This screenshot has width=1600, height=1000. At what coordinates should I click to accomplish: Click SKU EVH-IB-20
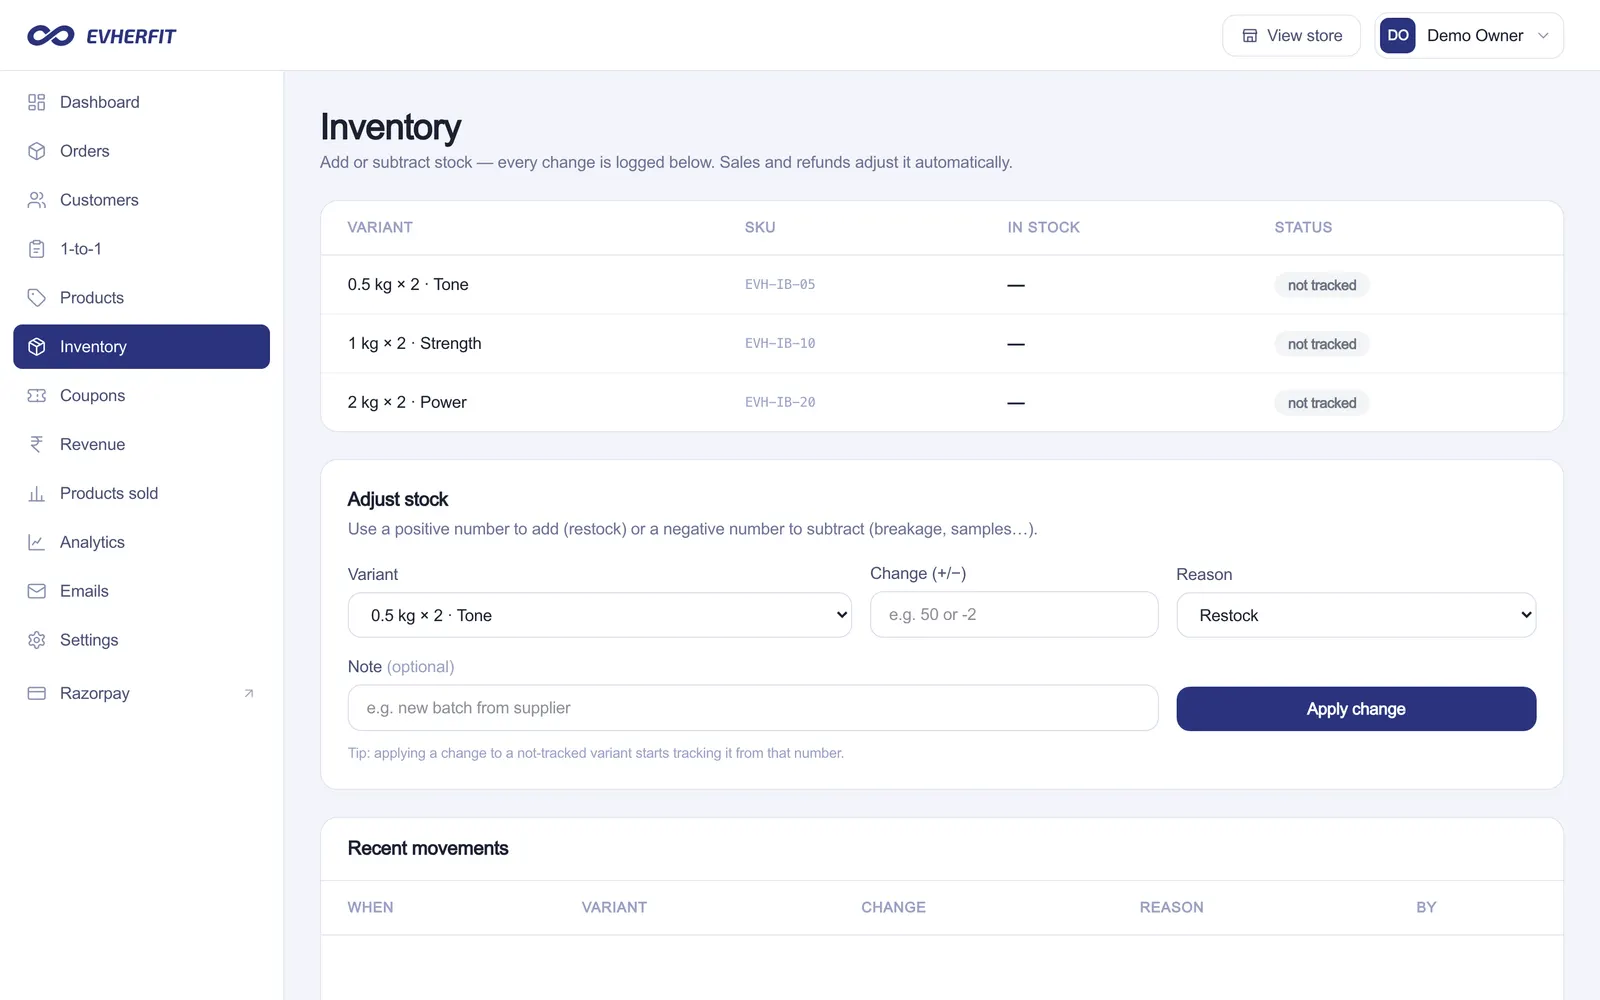(780, 403)
